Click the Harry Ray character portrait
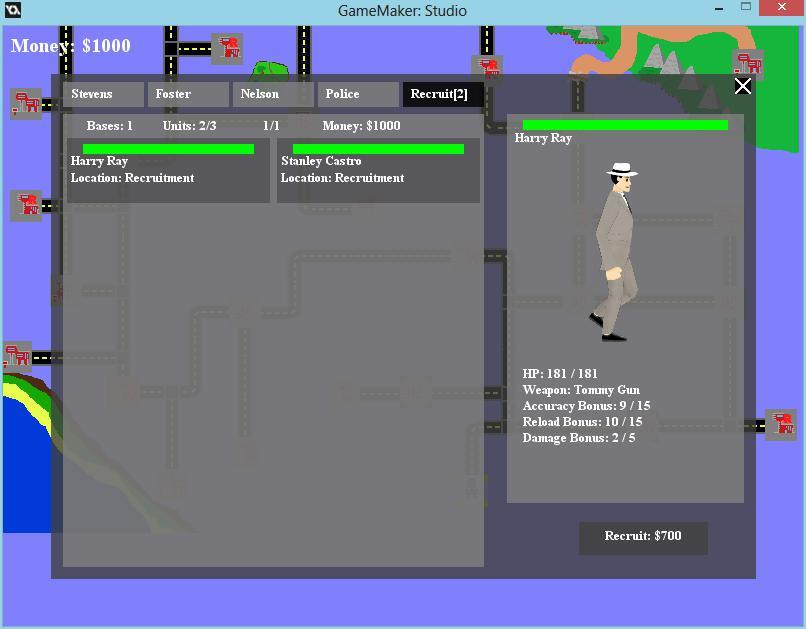Screen dimensions: 806x629 click(x=614, y=252)
